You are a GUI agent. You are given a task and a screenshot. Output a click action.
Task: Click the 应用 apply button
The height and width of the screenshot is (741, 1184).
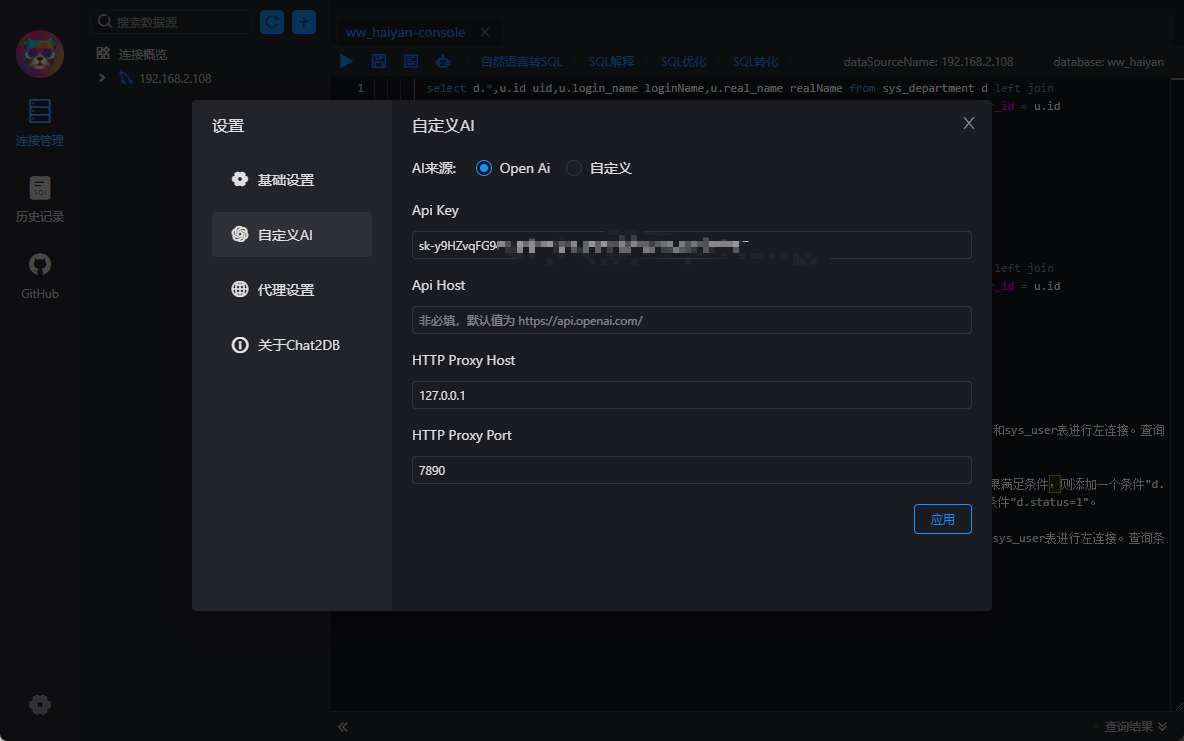pyautogui.click(x=942, y=519)
